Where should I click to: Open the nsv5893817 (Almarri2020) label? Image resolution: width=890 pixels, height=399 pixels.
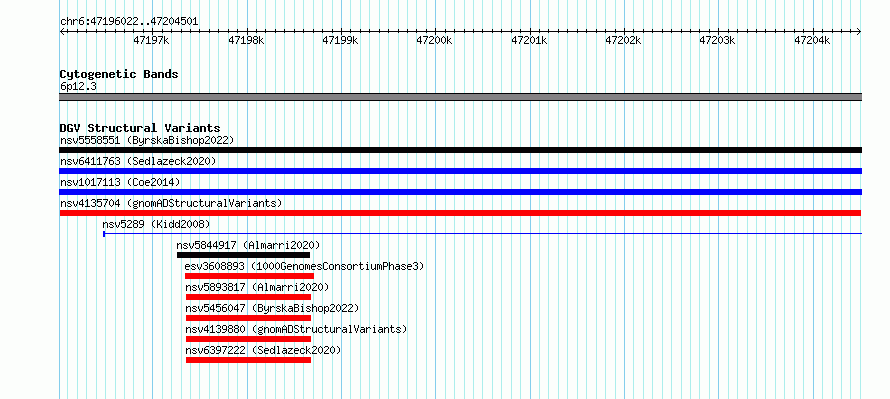click(257, 287)
